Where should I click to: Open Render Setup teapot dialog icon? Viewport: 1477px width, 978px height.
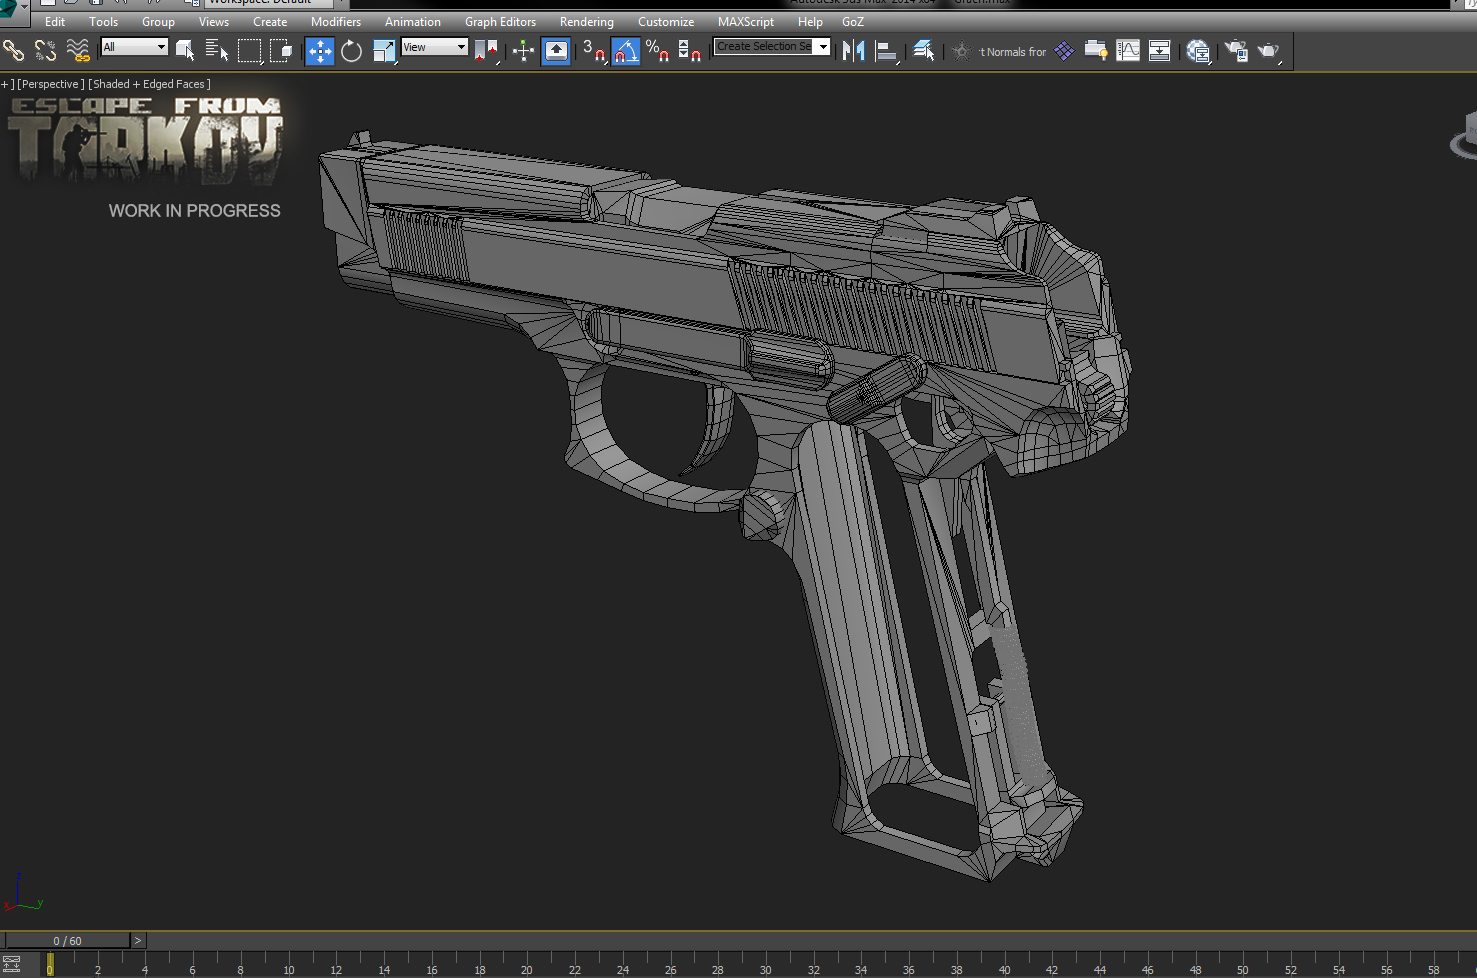pyautogui.click(x=1236, y=51)
